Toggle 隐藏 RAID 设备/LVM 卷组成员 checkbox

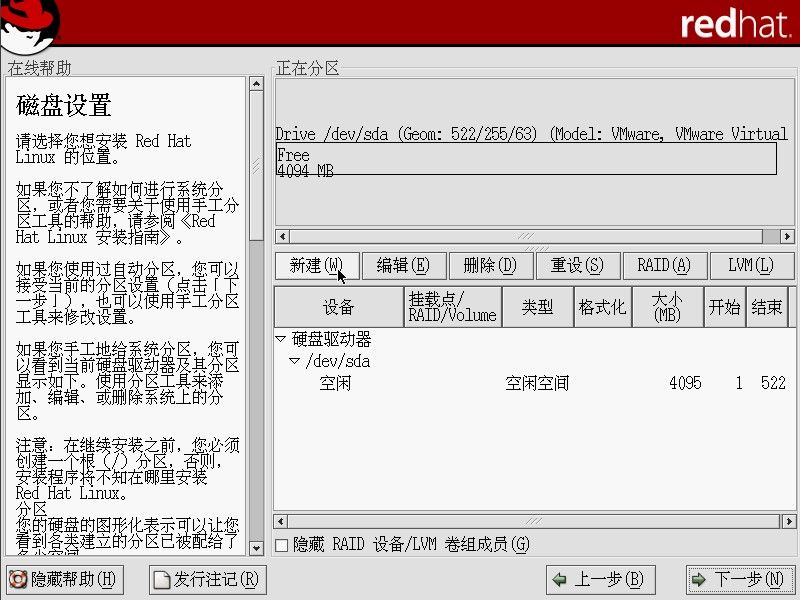282,545
